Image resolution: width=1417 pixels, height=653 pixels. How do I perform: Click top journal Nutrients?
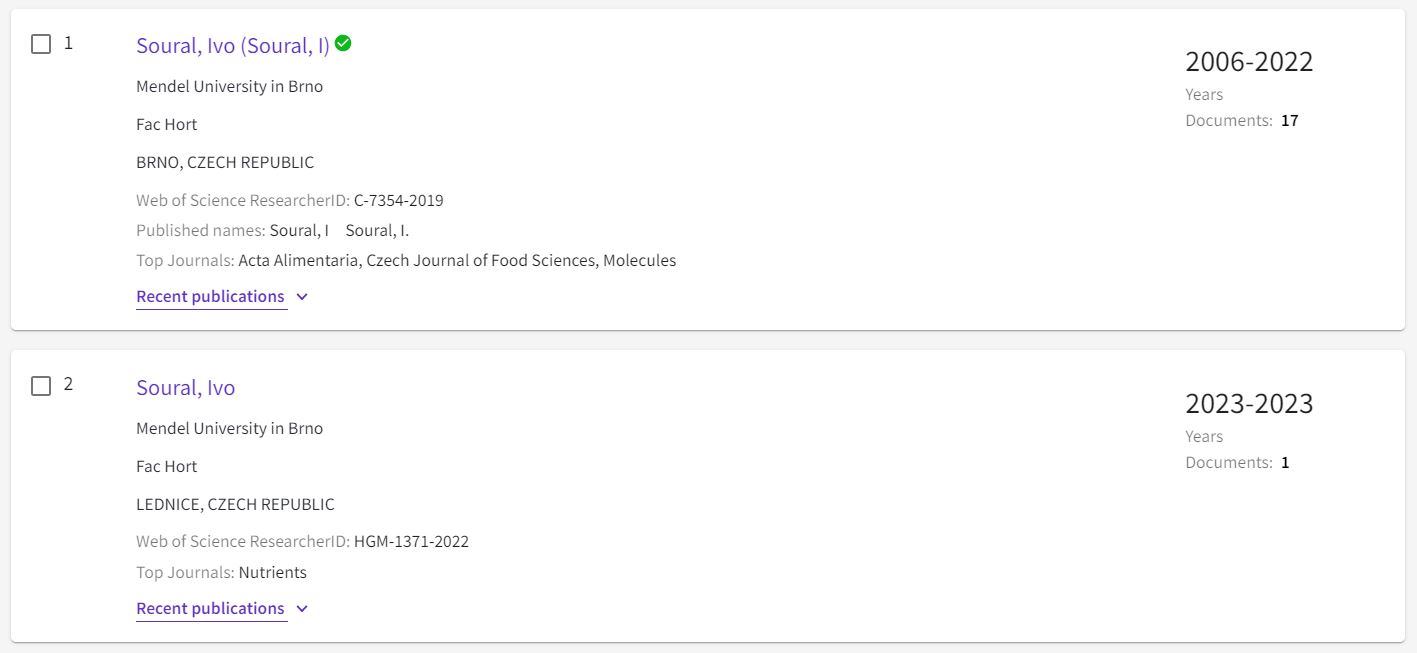[273, 573]
